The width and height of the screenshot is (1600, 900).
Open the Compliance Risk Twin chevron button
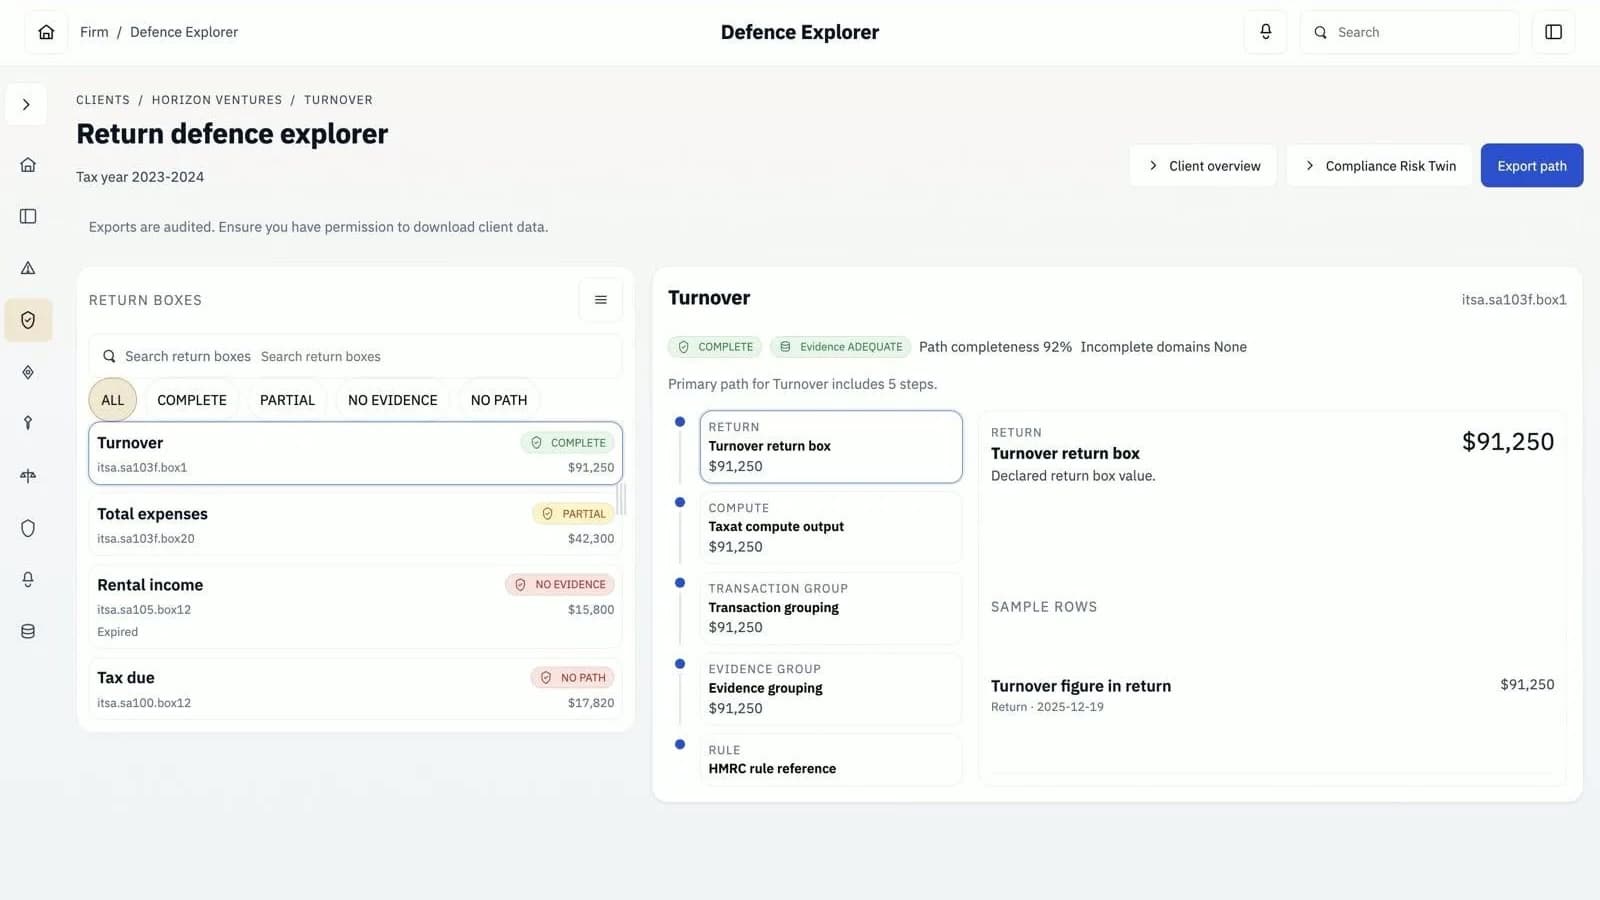1379,166
